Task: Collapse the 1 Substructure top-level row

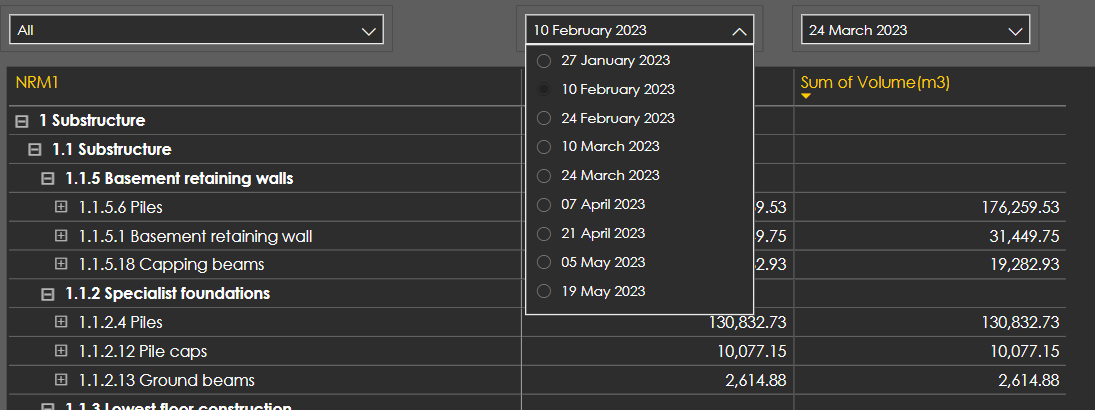Action: tap(22, 121)
